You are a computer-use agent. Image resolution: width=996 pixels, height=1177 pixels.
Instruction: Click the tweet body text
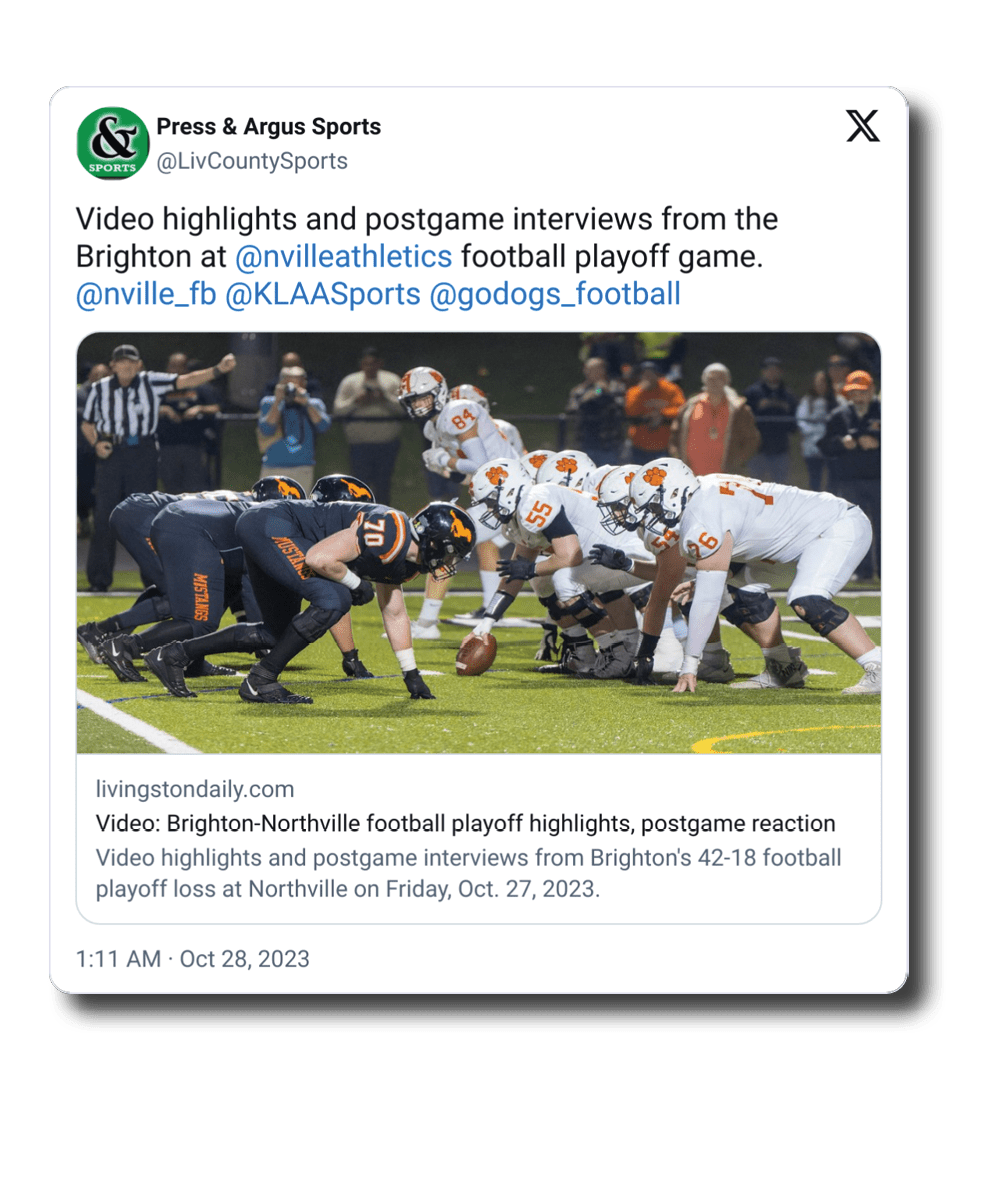pyautogui.click(x=427, y=257)
